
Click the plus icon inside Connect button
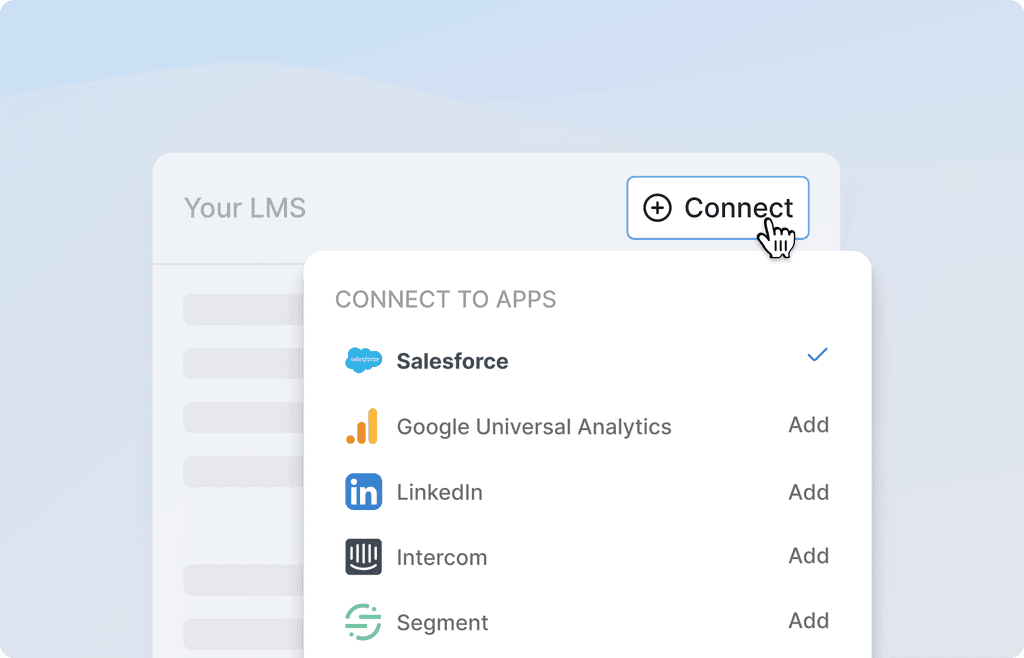pyautogui.click(x=658, y=208)
